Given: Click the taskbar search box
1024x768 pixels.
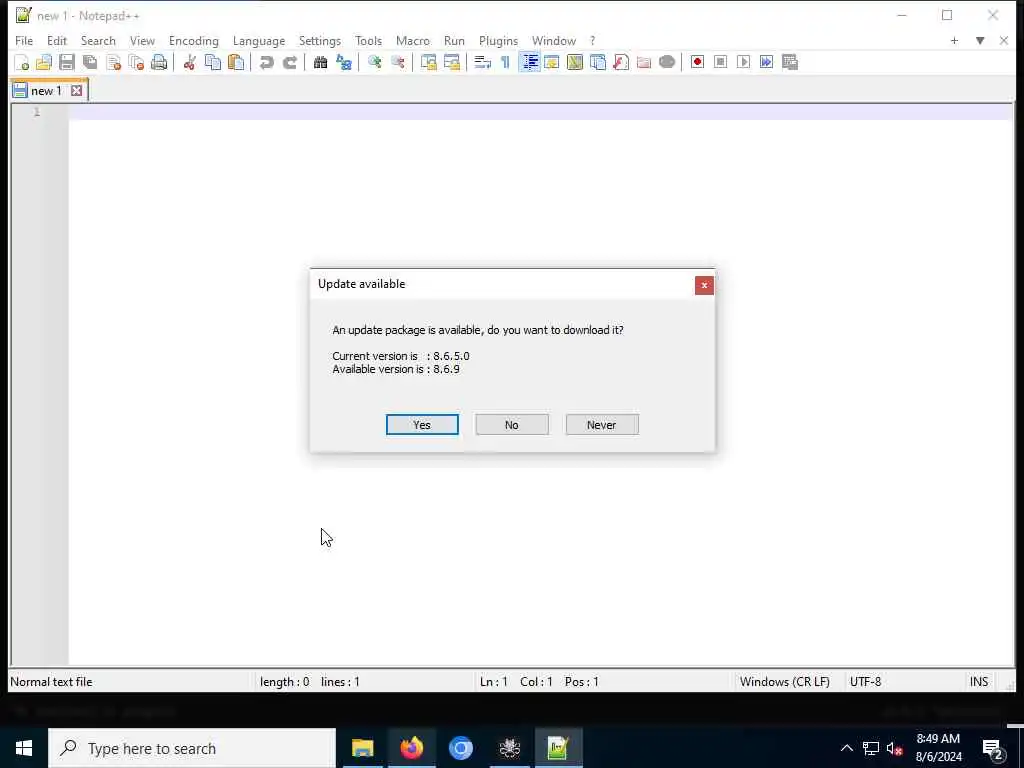Looking at the screenshot, I should 192,748.
